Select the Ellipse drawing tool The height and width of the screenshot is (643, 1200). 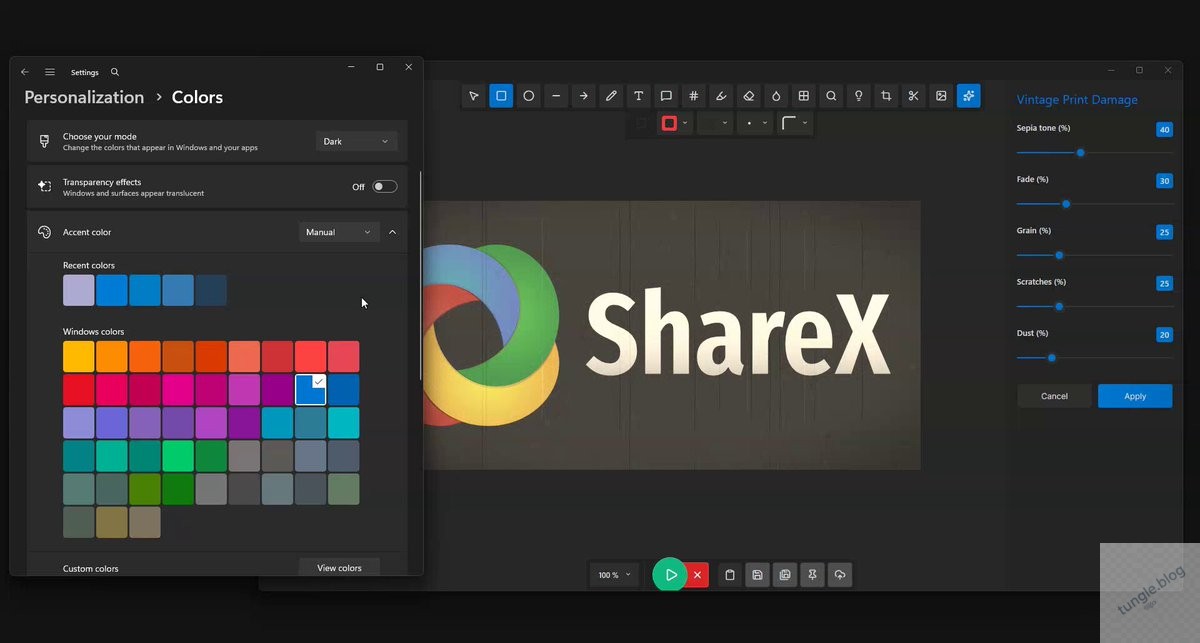pos(529,96)
